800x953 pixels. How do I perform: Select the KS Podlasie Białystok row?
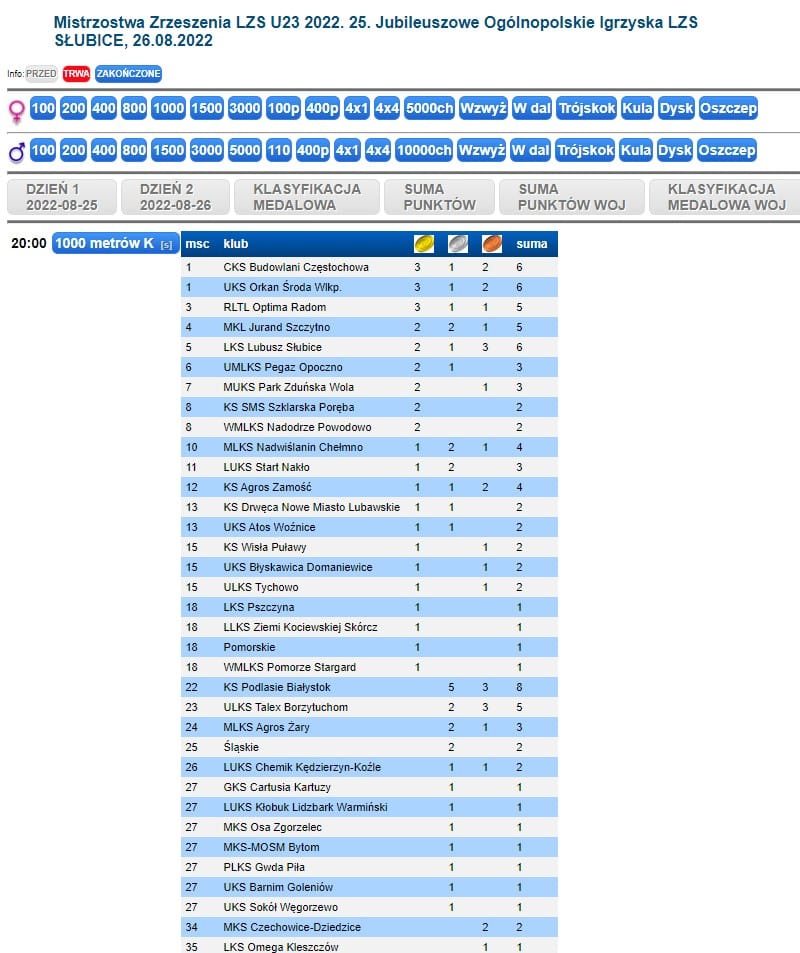click(x=277, y=687)
